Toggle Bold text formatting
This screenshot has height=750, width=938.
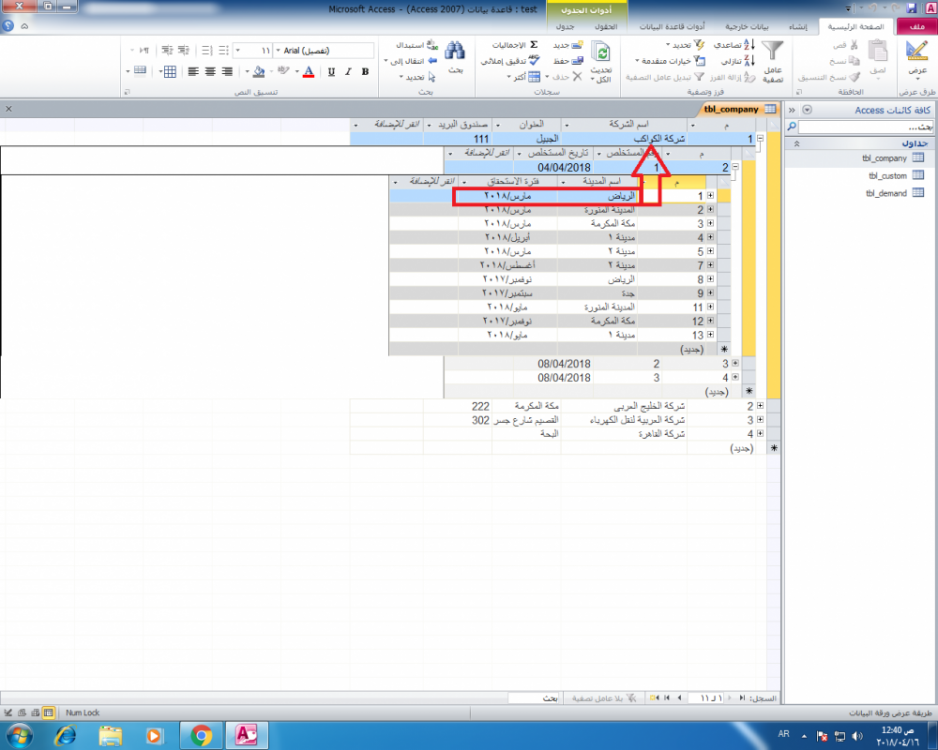[x=366, y=71]
